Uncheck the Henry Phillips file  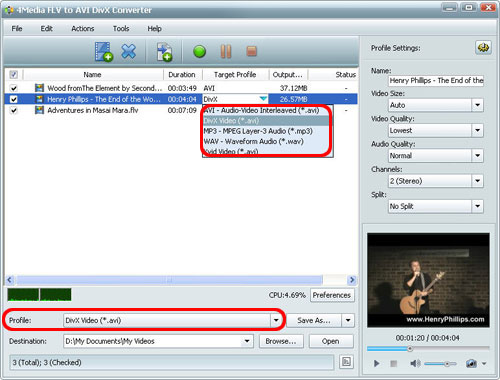(x=14, y=99)
